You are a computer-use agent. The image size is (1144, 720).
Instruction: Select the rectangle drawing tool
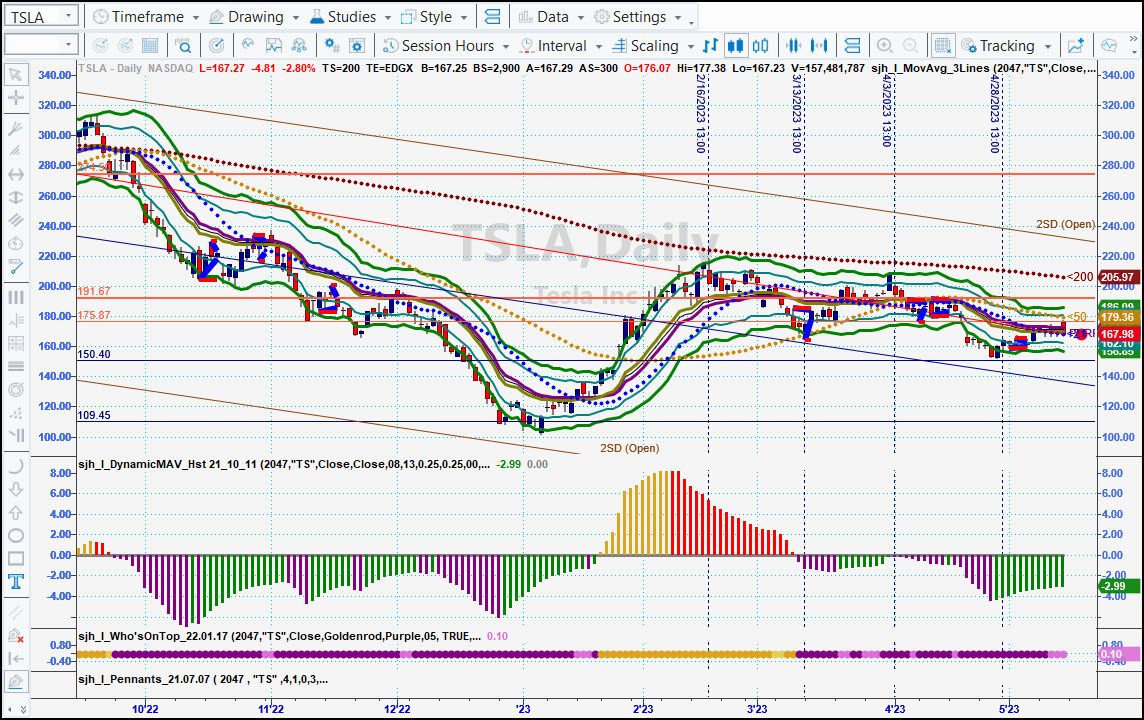[15, 559]
